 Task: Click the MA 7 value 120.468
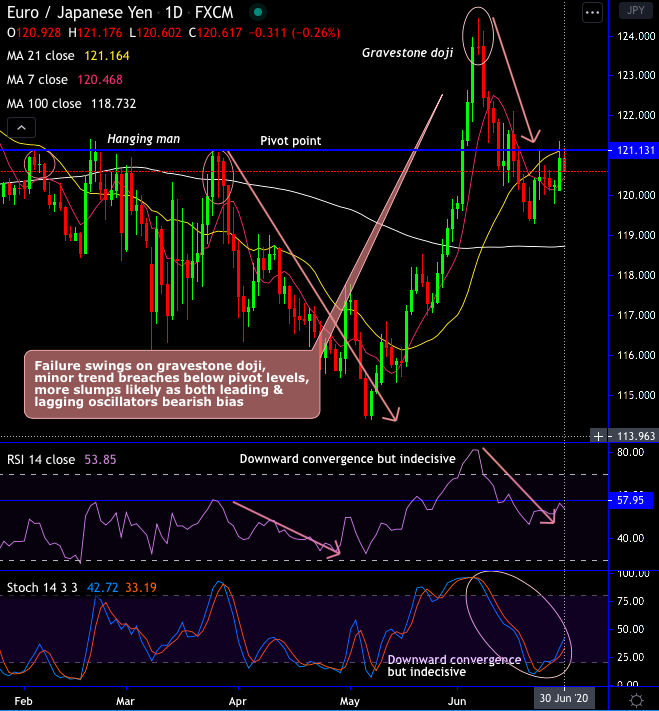(100, 80)
